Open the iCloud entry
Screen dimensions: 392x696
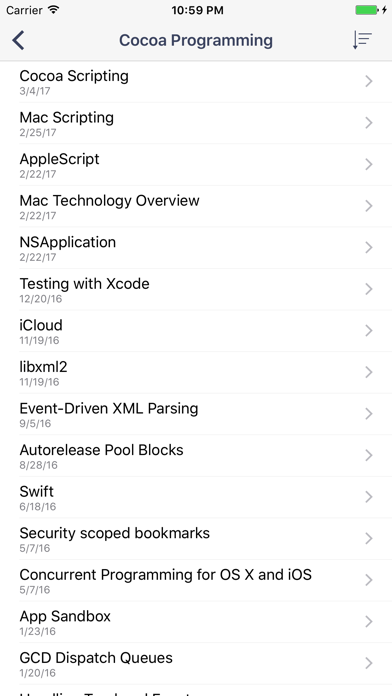pos(196,331)
